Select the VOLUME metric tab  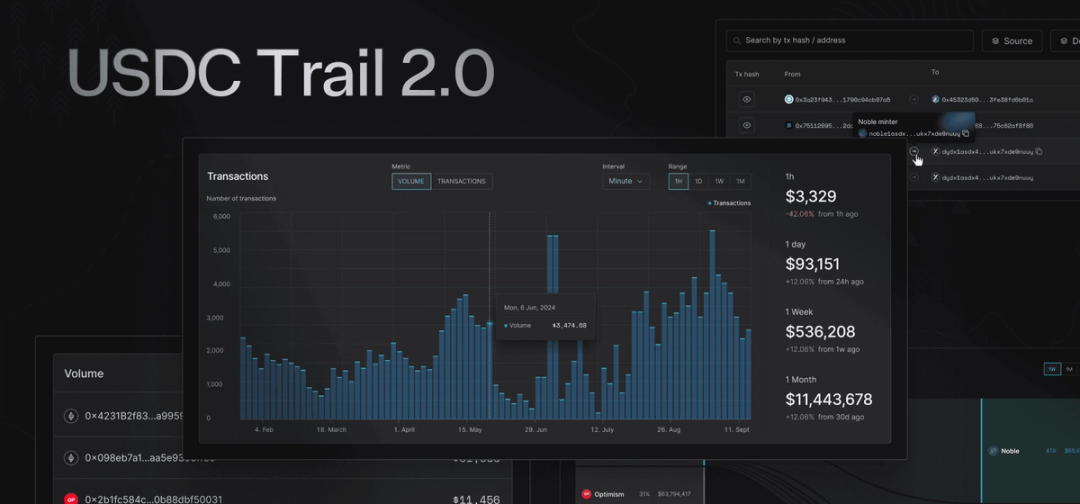[x=412, y=181]
